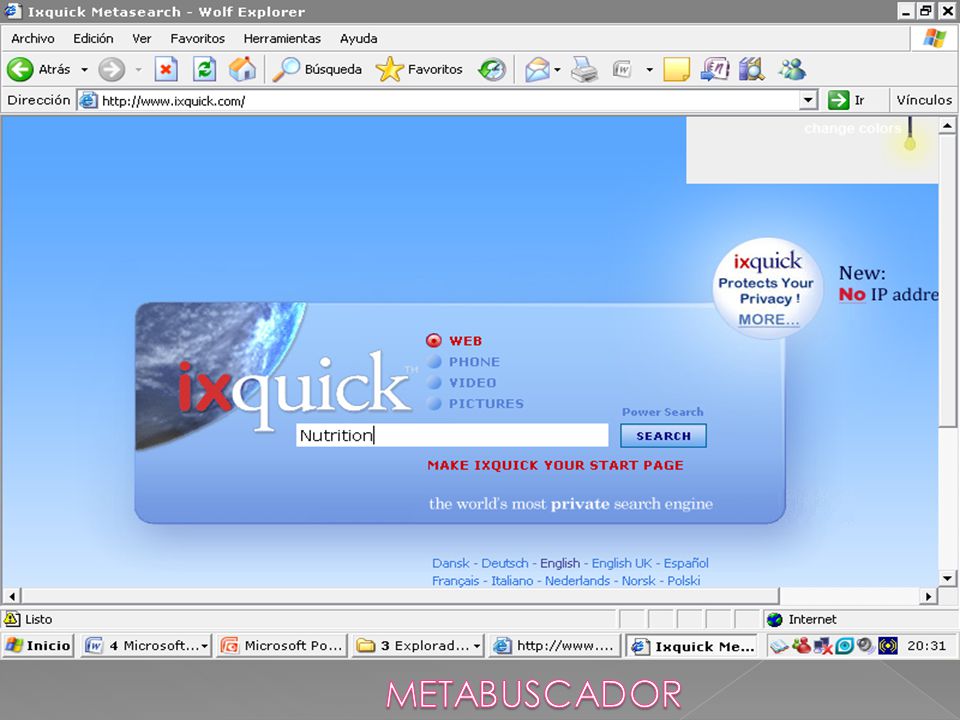Expand the edit-with dropdown arrow
Image resolution: width=960 pixels, height=720 pixels.
pyautogui.click(x=649, y=70)
